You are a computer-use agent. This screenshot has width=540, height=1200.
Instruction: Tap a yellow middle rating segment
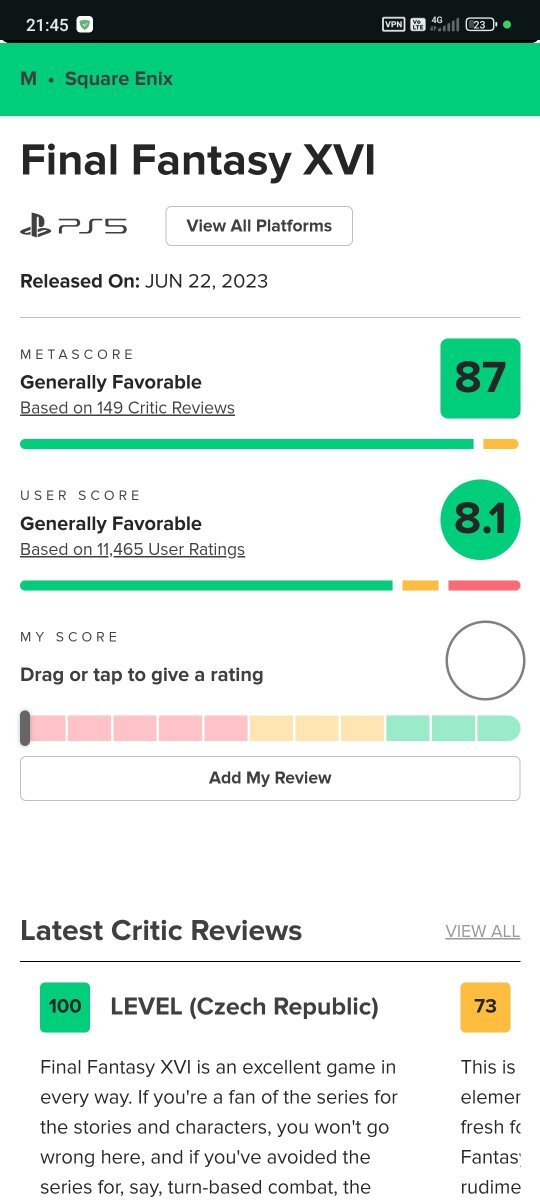[317, 728]
